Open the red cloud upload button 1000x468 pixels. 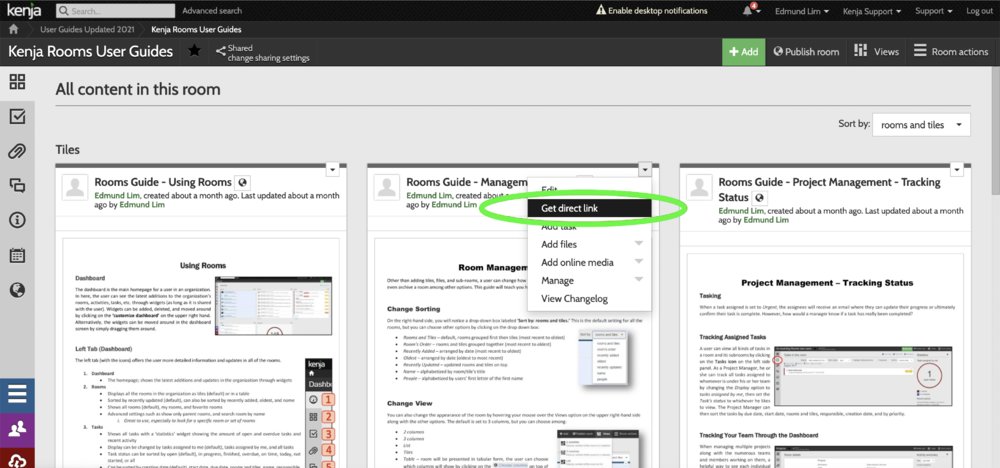[17, 458]
